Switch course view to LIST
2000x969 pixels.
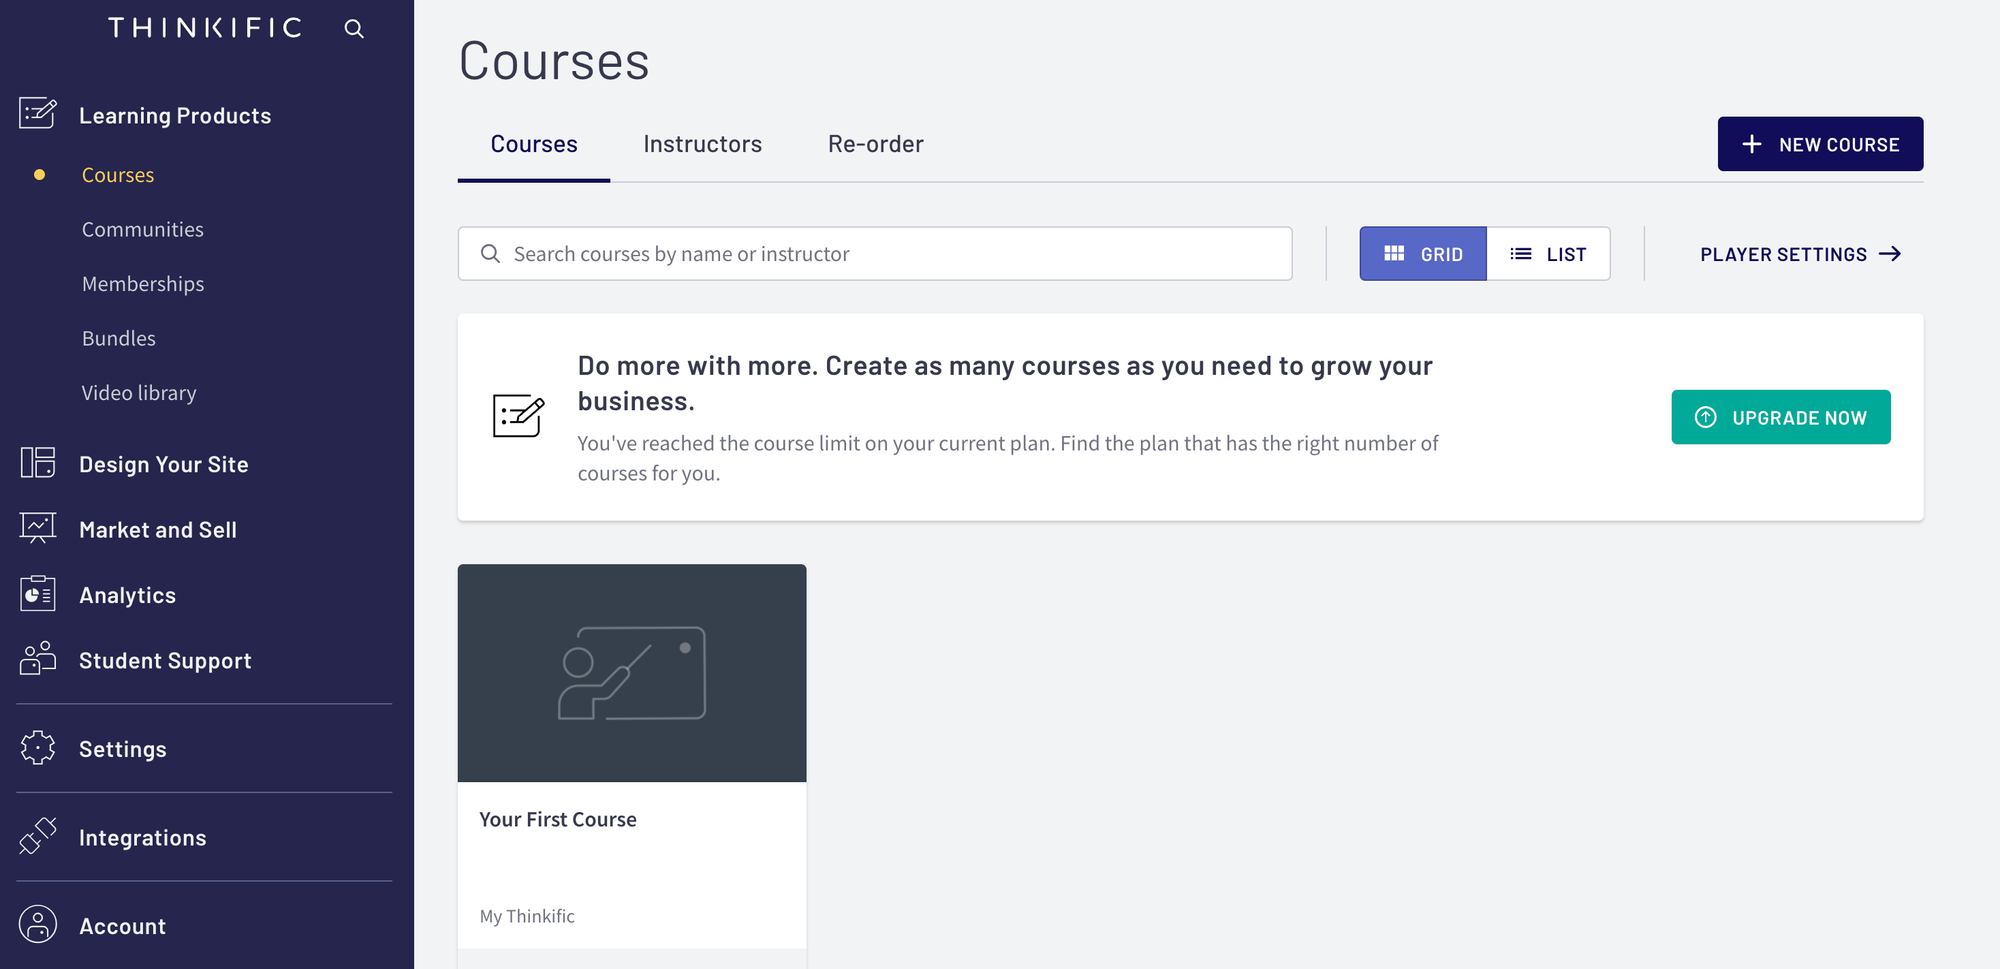point(1548,253)
